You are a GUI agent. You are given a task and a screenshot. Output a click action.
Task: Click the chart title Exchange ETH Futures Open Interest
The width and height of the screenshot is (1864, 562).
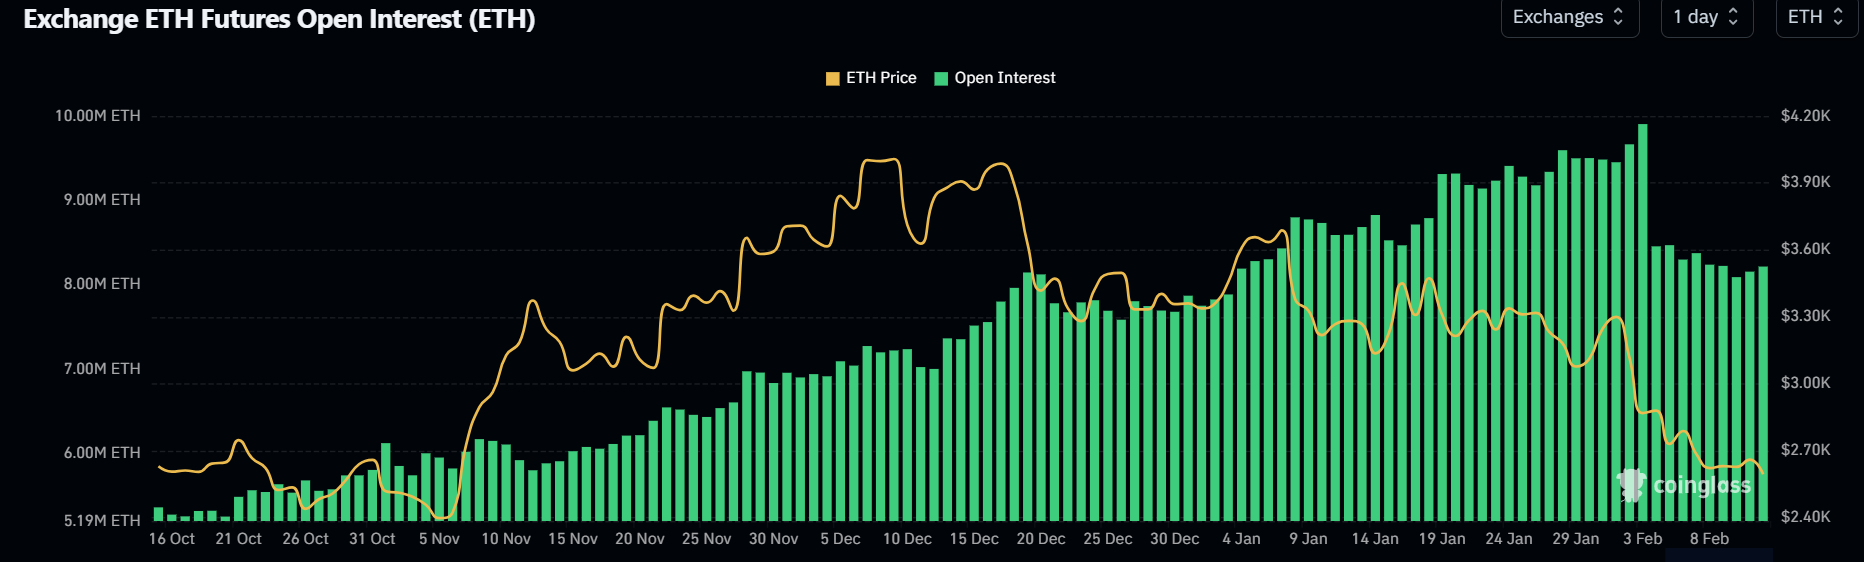(x=280, y=19)
